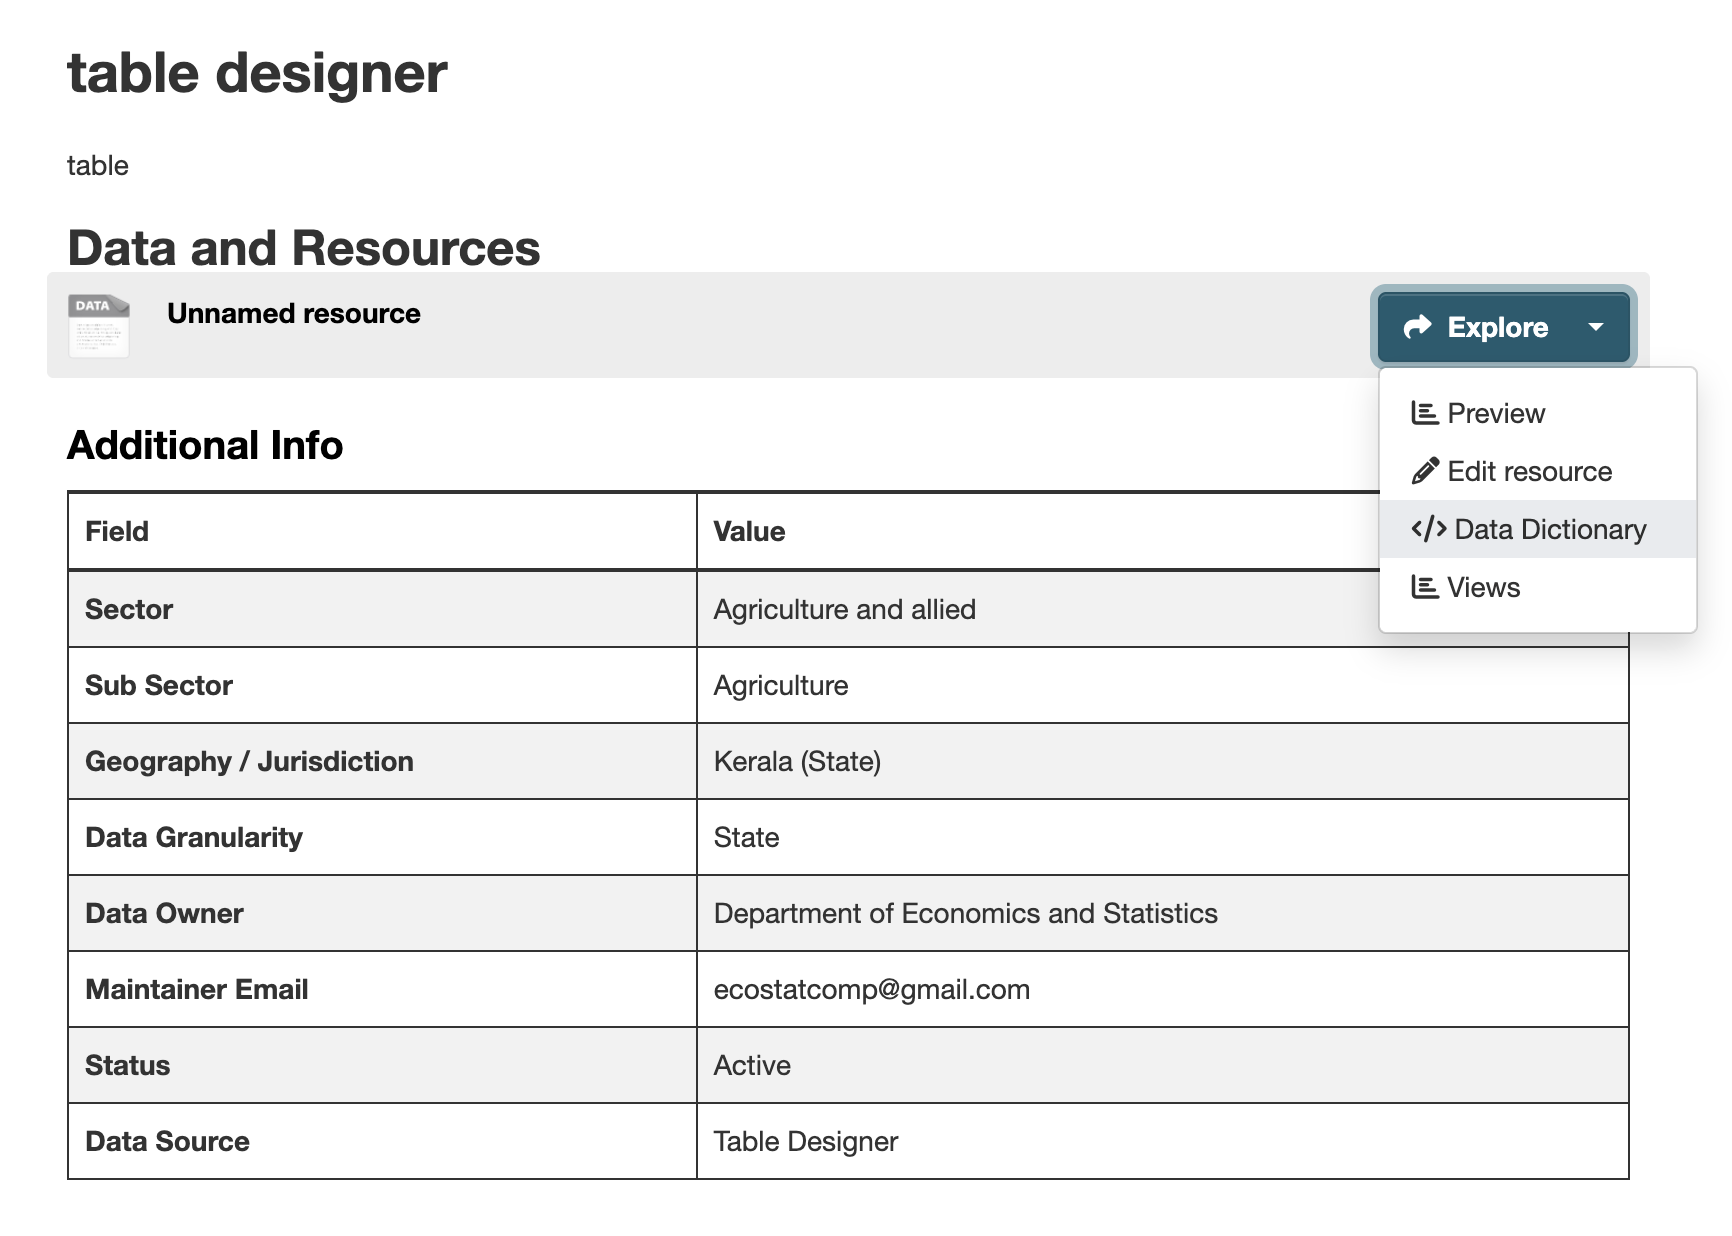The image size is (1732, 1236).
Task: Click the 'table' description text
Action: [x=98, y=165]
